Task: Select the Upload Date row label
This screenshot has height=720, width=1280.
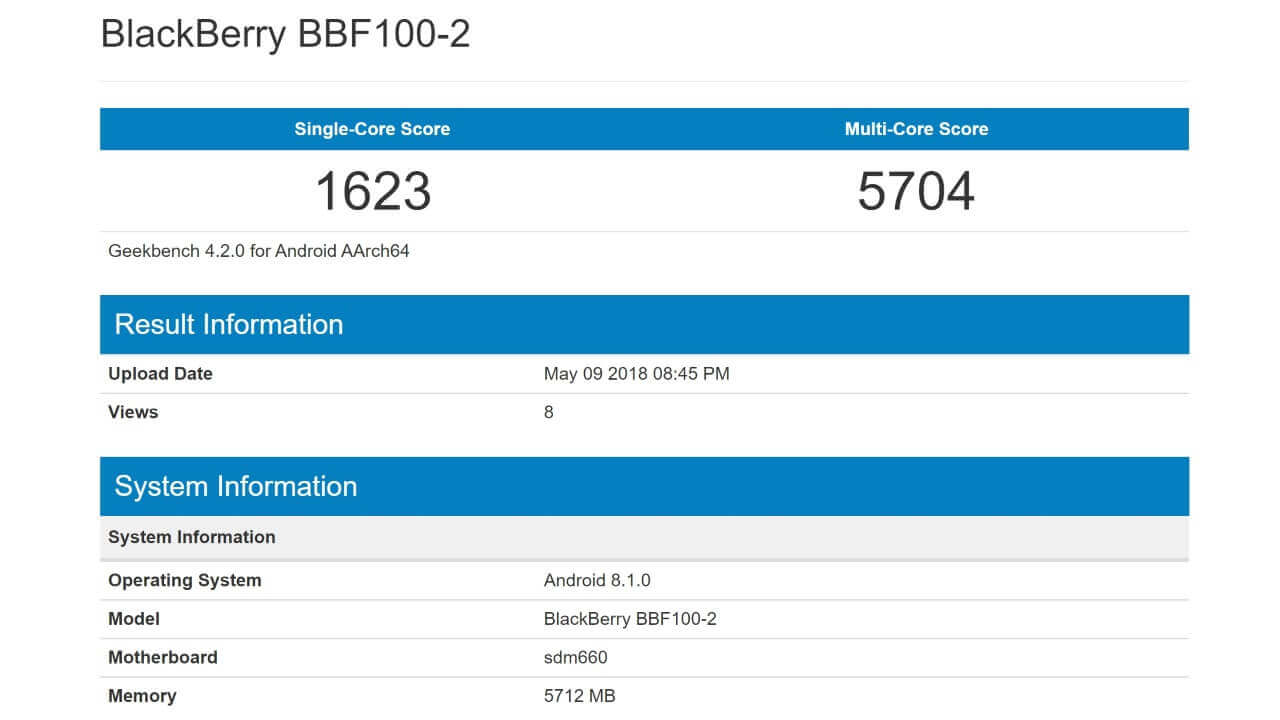Action: tap(160, 374)
